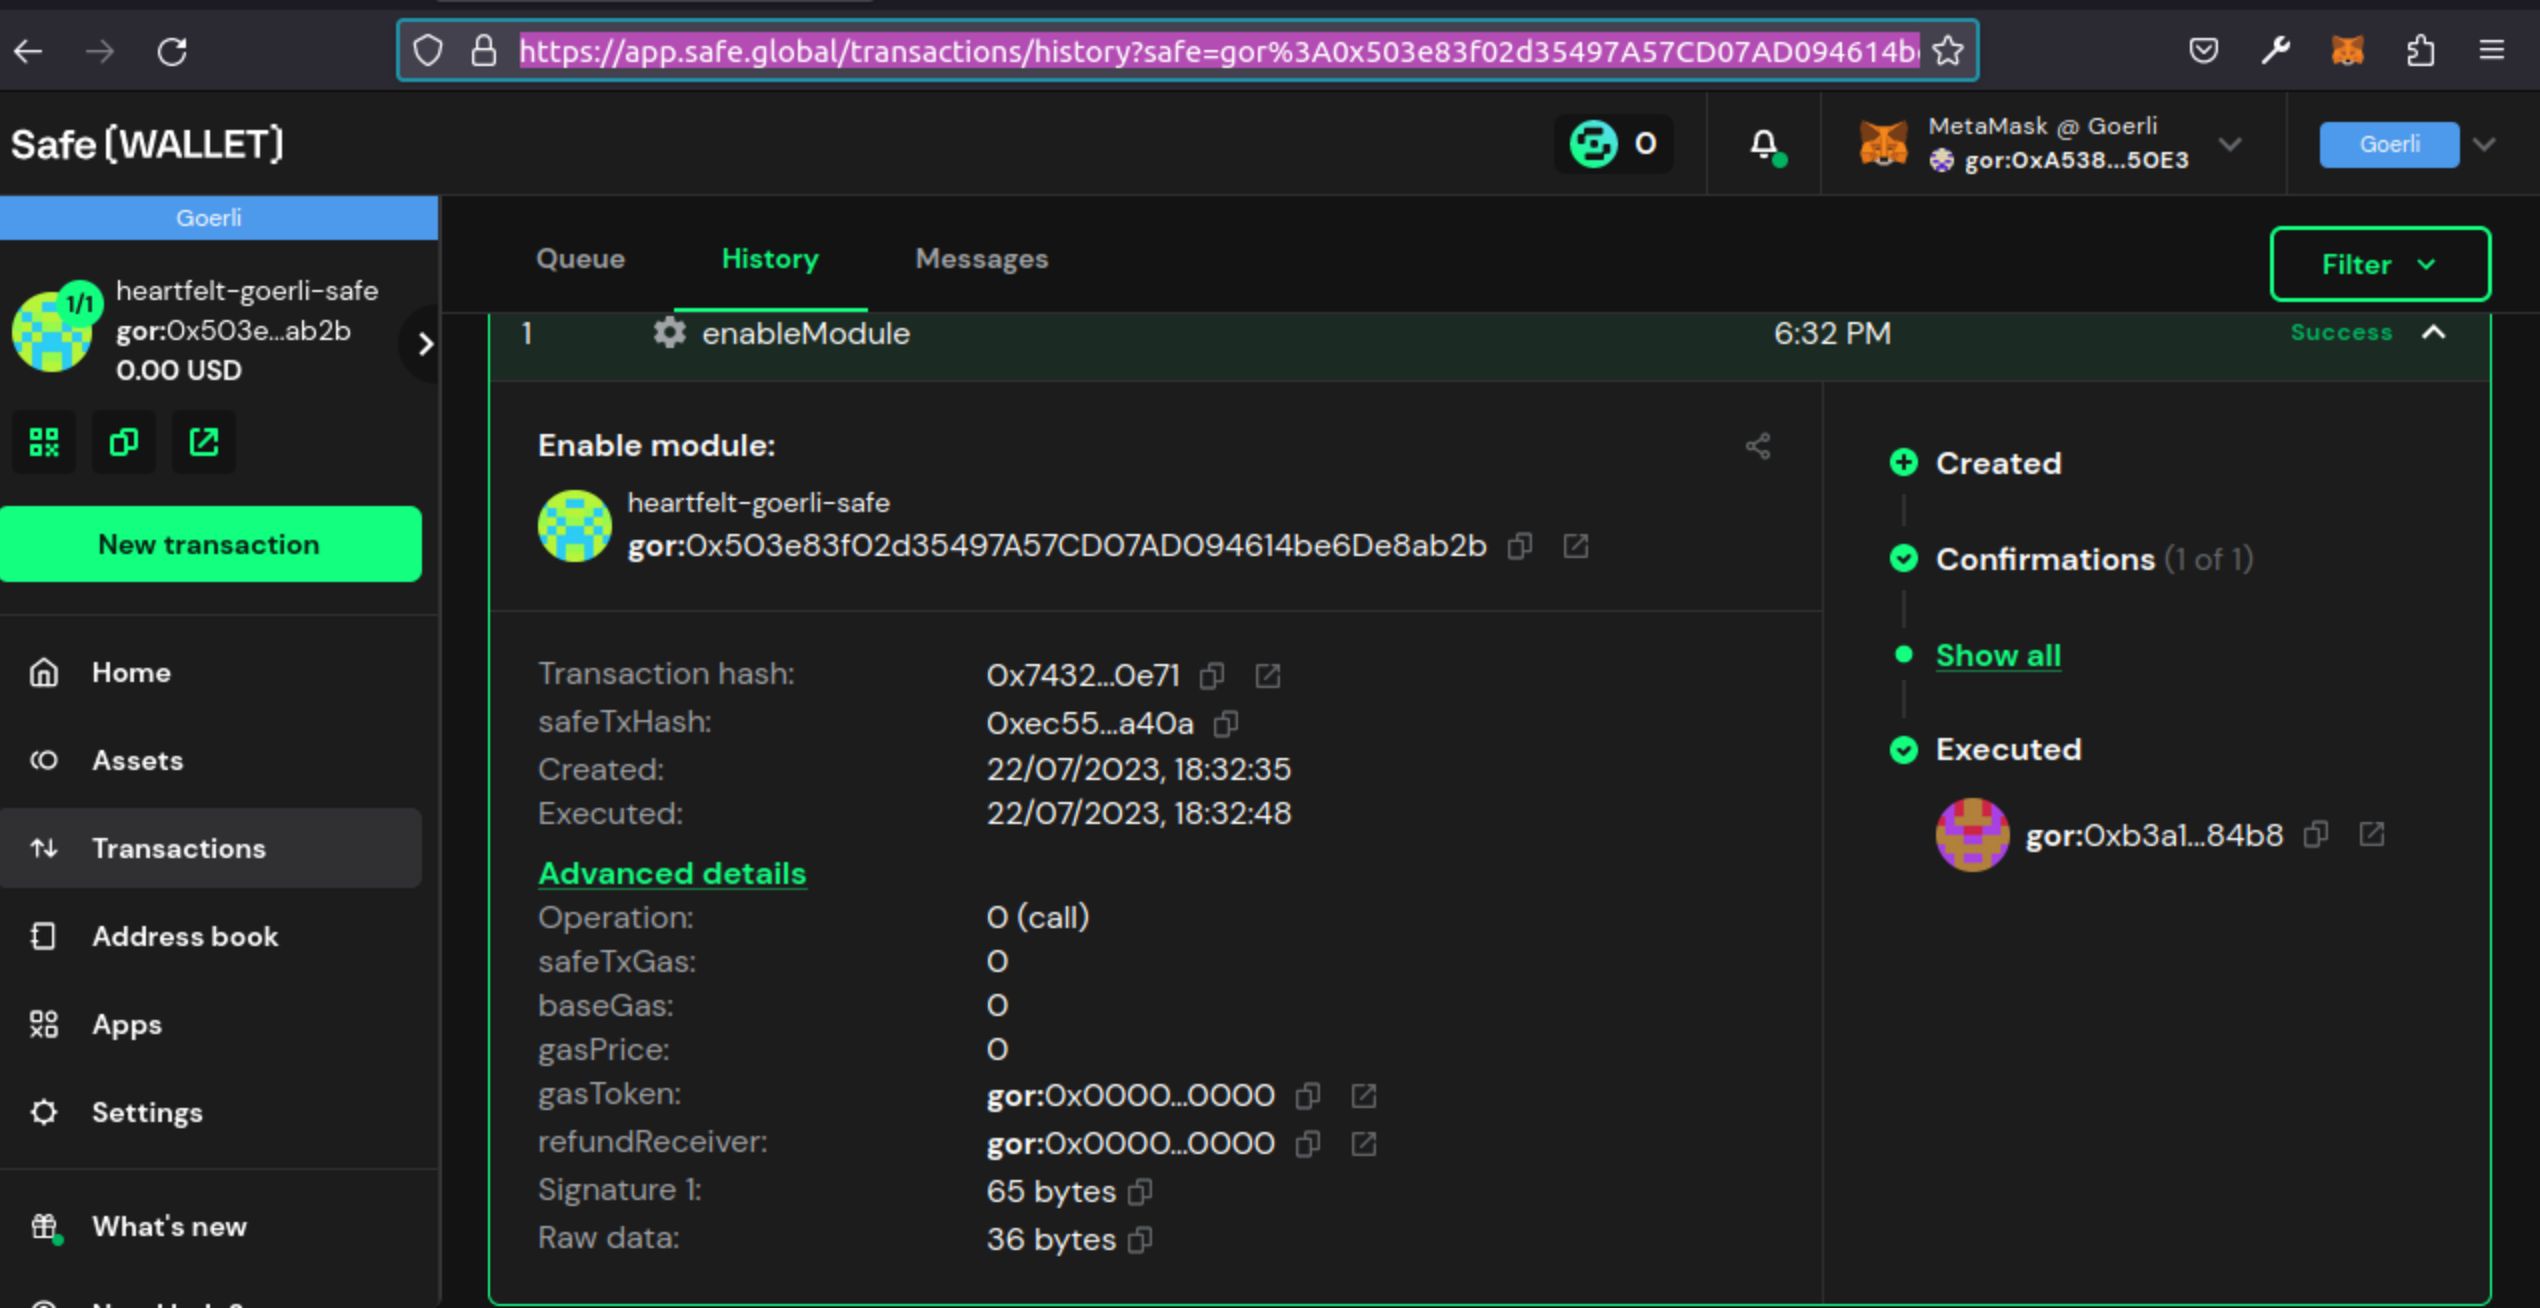Viewport: 2540px width, 1308px height.
Task: Switch to the Queue tab
Action: pyautogui.click(x=580, y=259)
